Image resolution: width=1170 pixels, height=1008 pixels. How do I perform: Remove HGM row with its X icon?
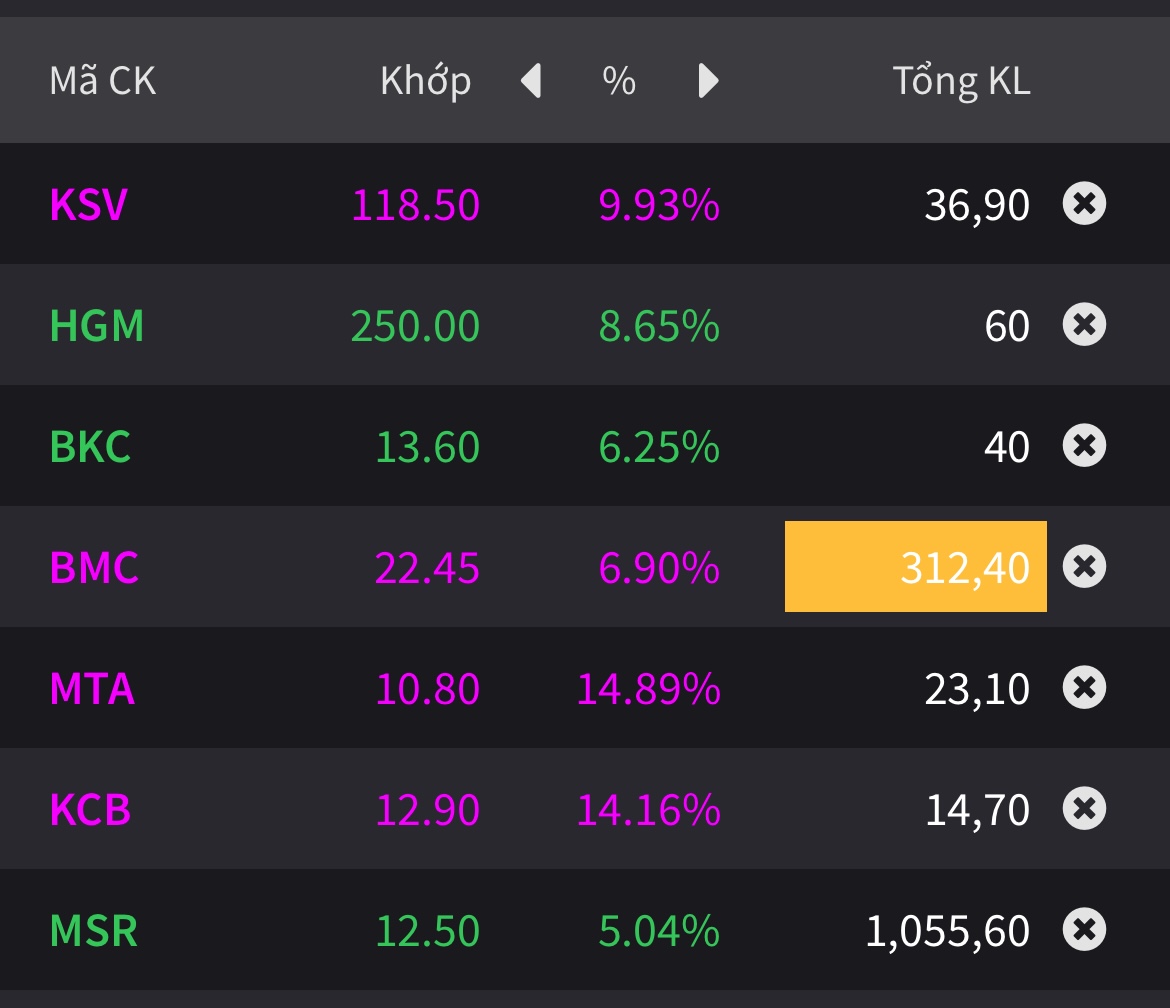coord(1084,325)
